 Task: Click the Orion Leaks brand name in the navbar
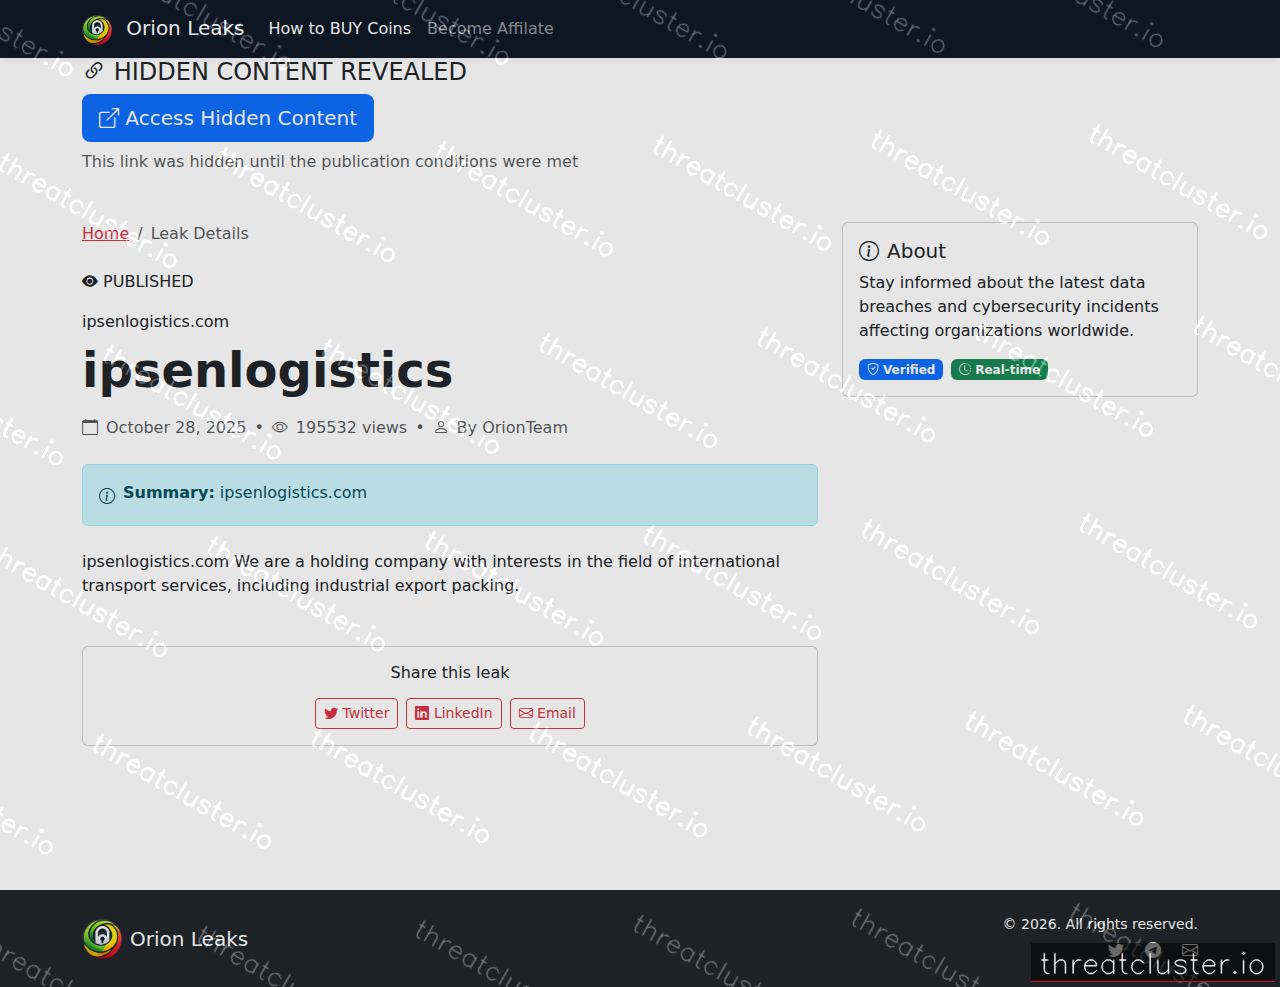[185, 29]
